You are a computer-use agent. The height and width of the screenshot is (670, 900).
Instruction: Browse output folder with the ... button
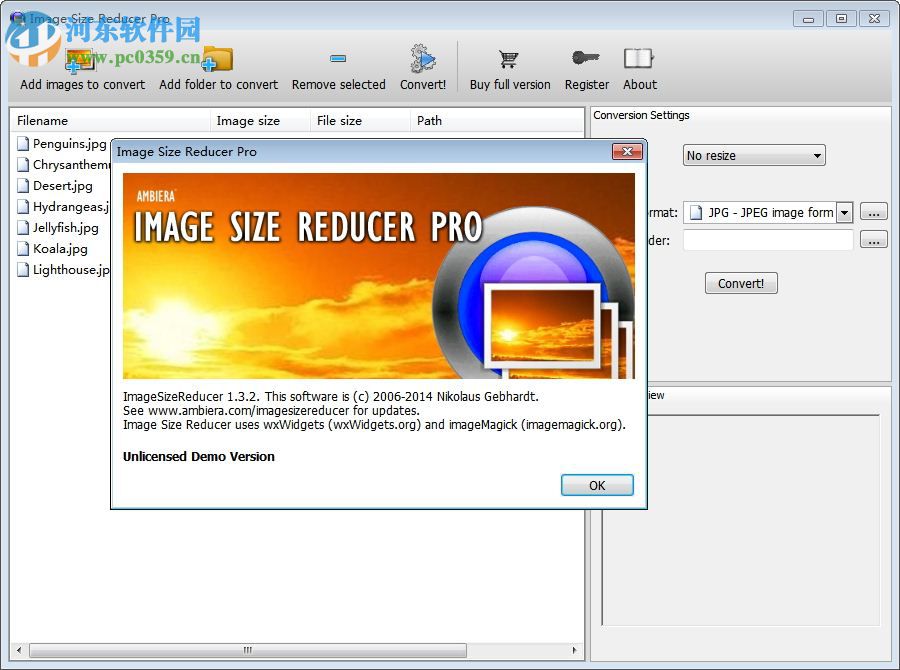coord(874,239)
